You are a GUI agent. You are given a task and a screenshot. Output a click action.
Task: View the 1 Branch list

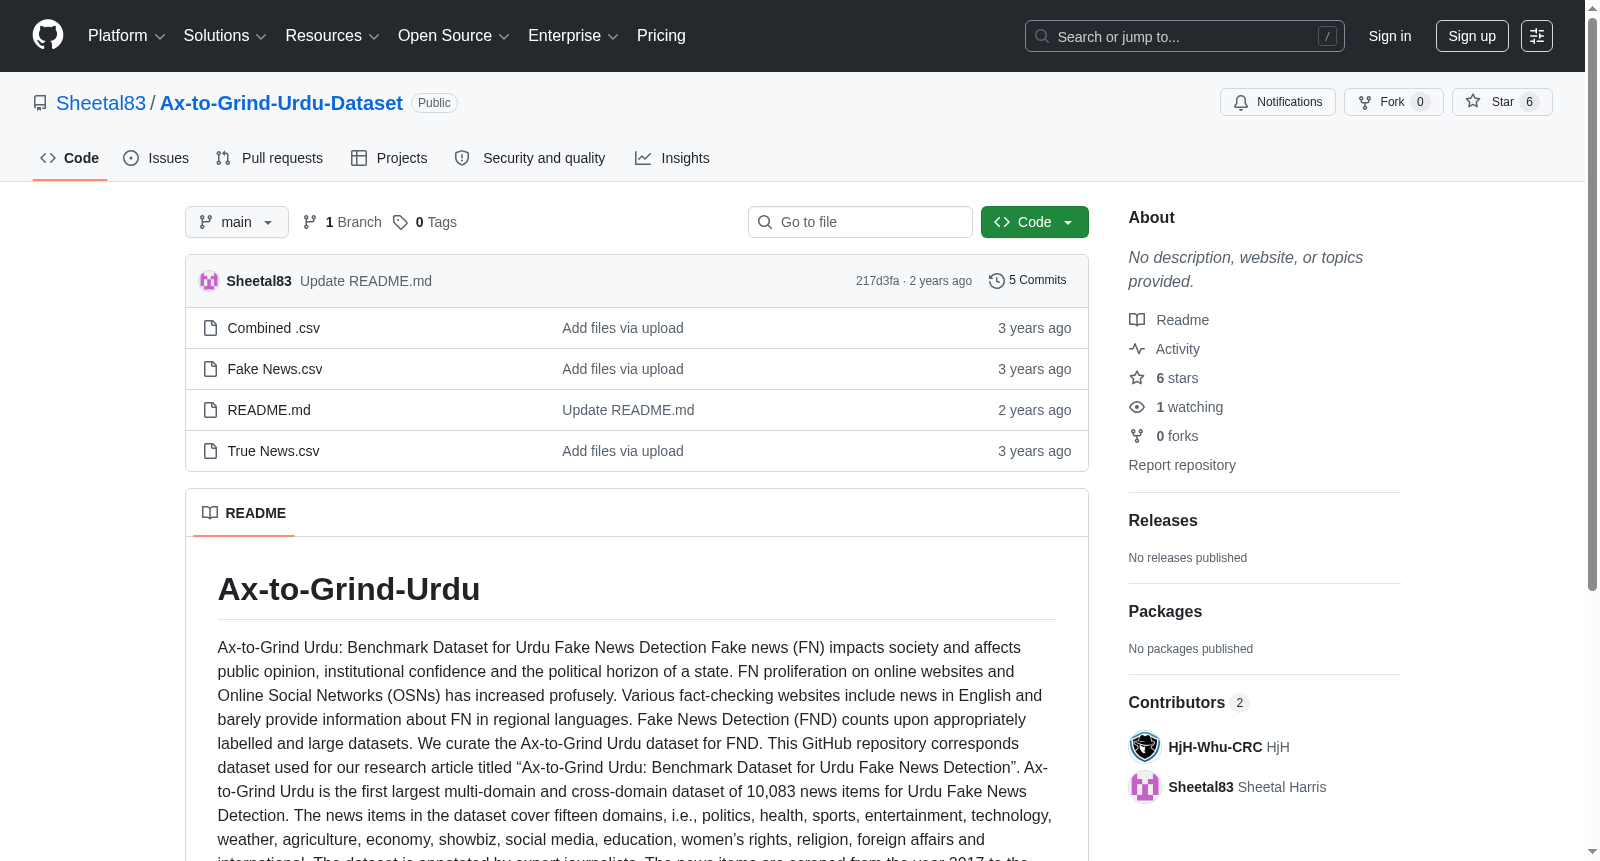pos(342,222)
